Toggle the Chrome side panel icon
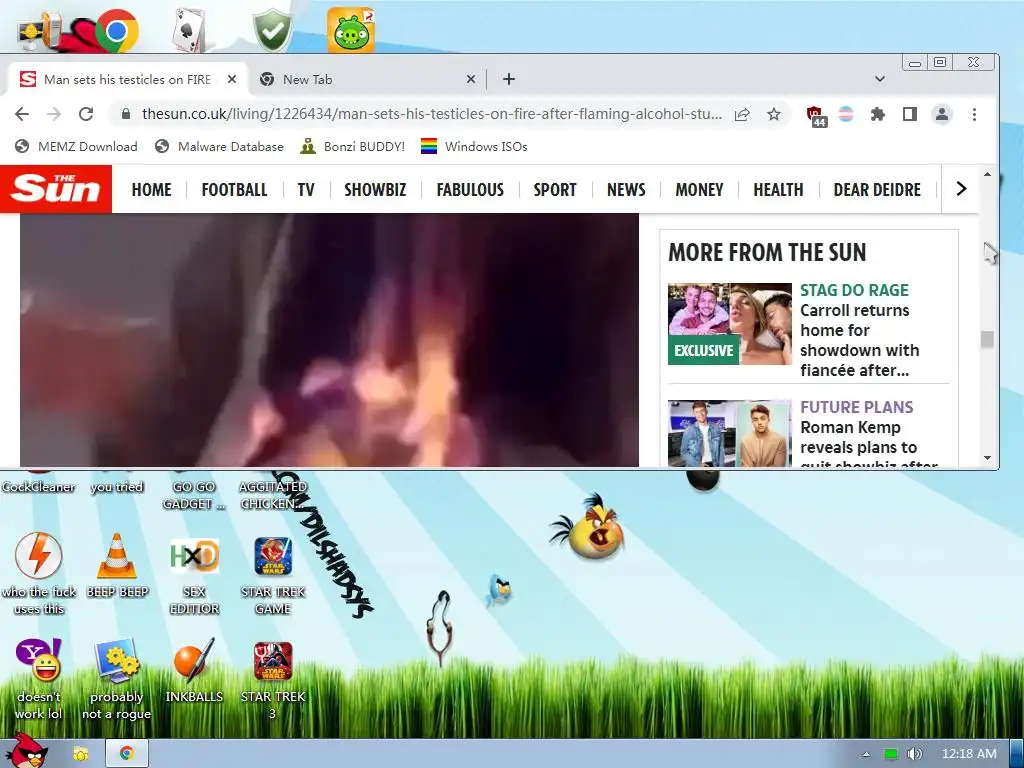 coord(910,114)
